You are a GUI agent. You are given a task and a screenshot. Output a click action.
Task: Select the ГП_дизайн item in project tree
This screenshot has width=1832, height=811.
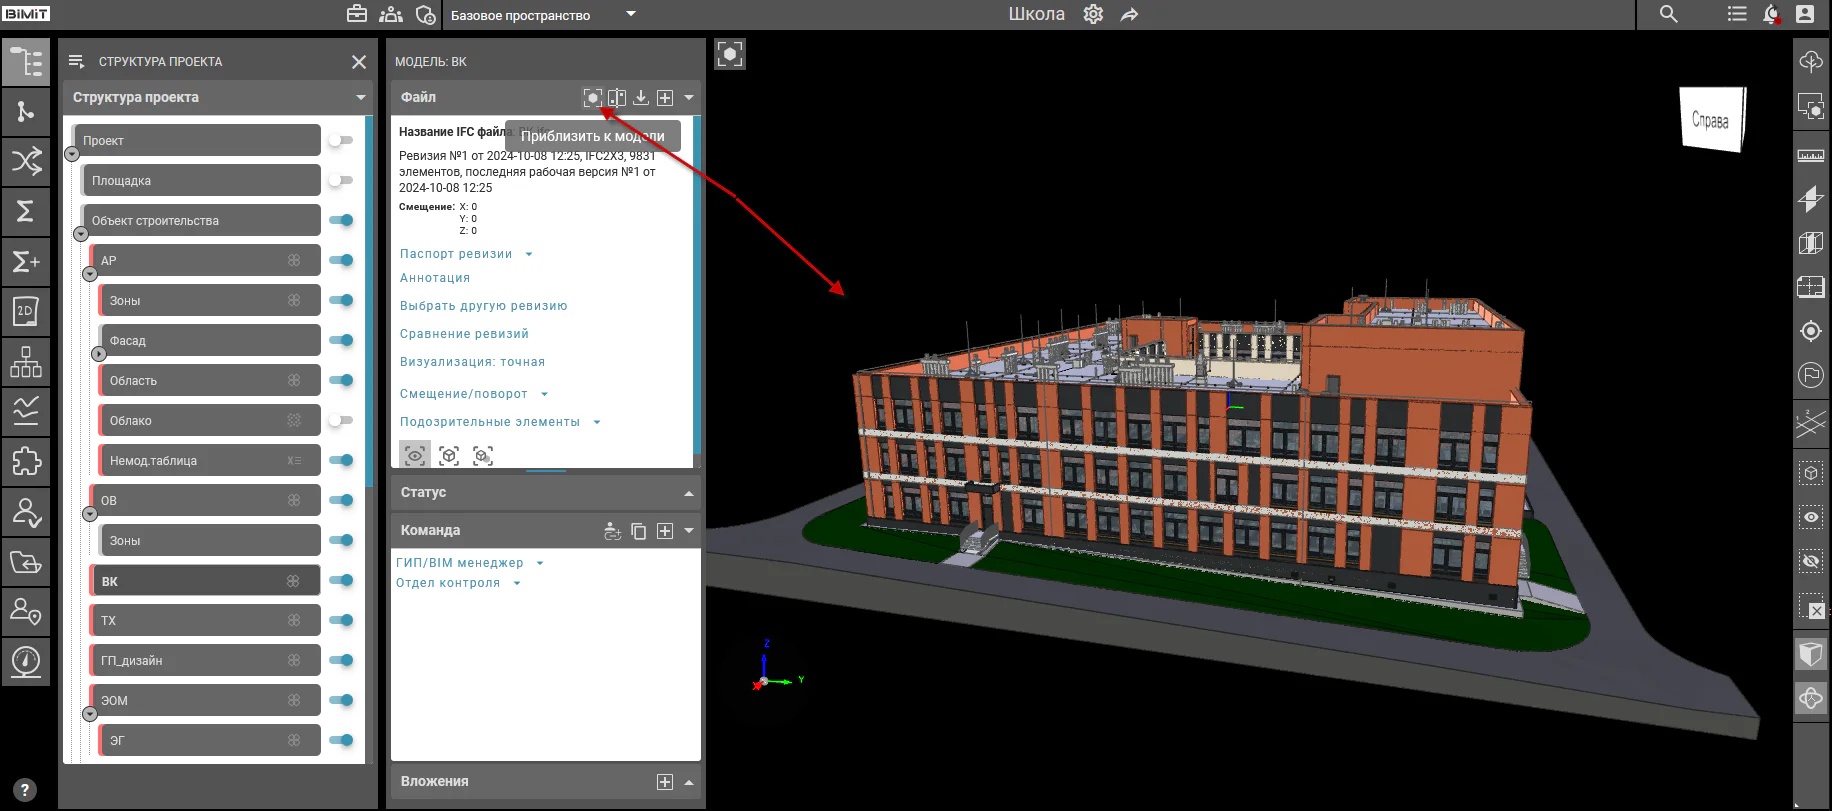206,660
